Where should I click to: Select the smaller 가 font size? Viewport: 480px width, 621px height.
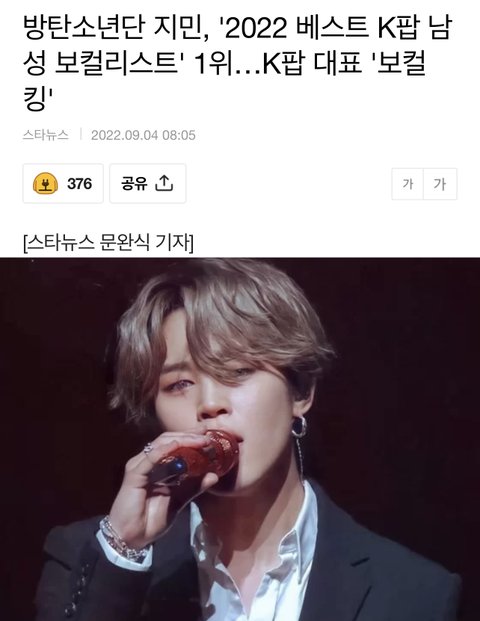408,184
